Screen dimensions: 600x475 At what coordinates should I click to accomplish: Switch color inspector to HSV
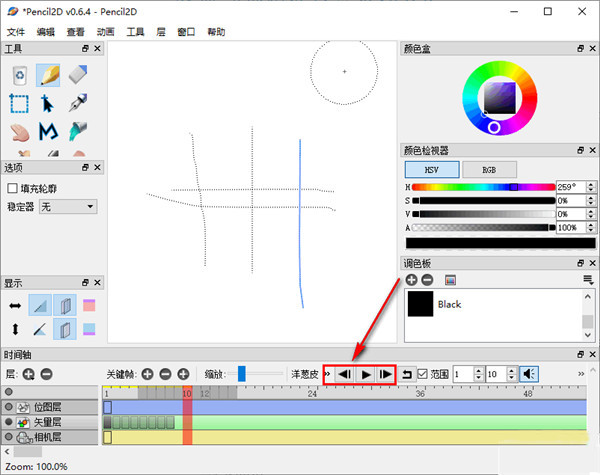[x=432, y=170]
